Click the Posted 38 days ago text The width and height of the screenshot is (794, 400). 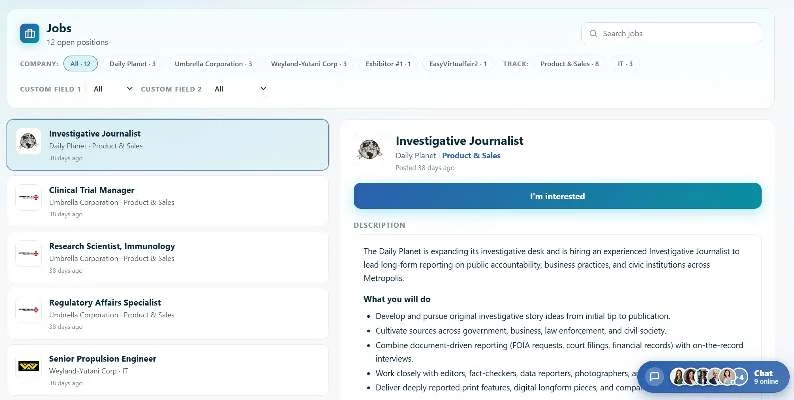(x=425, y=168)
